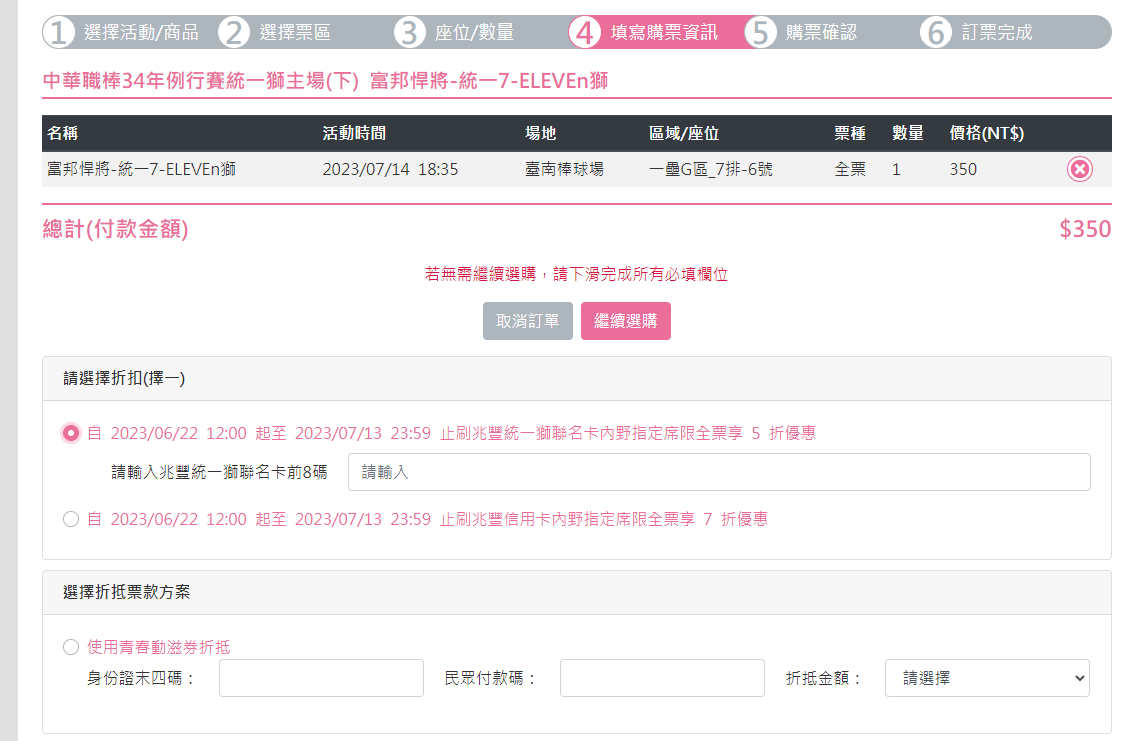1135x741 pixels.
Task: Click the 富邦悍將-統一7-ELEVEn獅 ticket row name
Action: click(x=141, y=169)
